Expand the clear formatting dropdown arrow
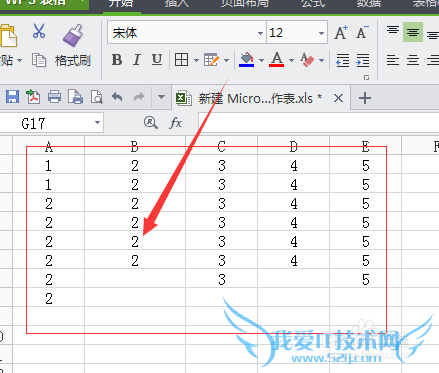The width and height of the screenshot is (439, 373). [321, 60]
